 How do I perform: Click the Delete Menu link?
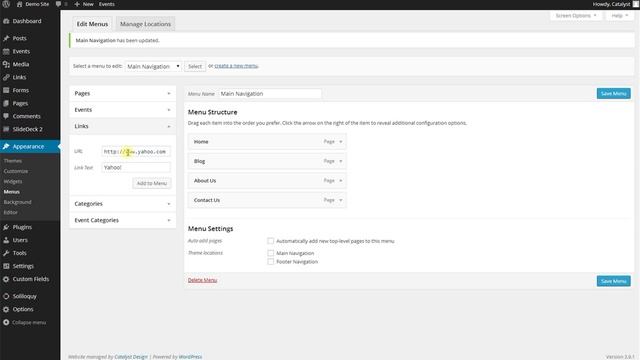pos(202,280)
